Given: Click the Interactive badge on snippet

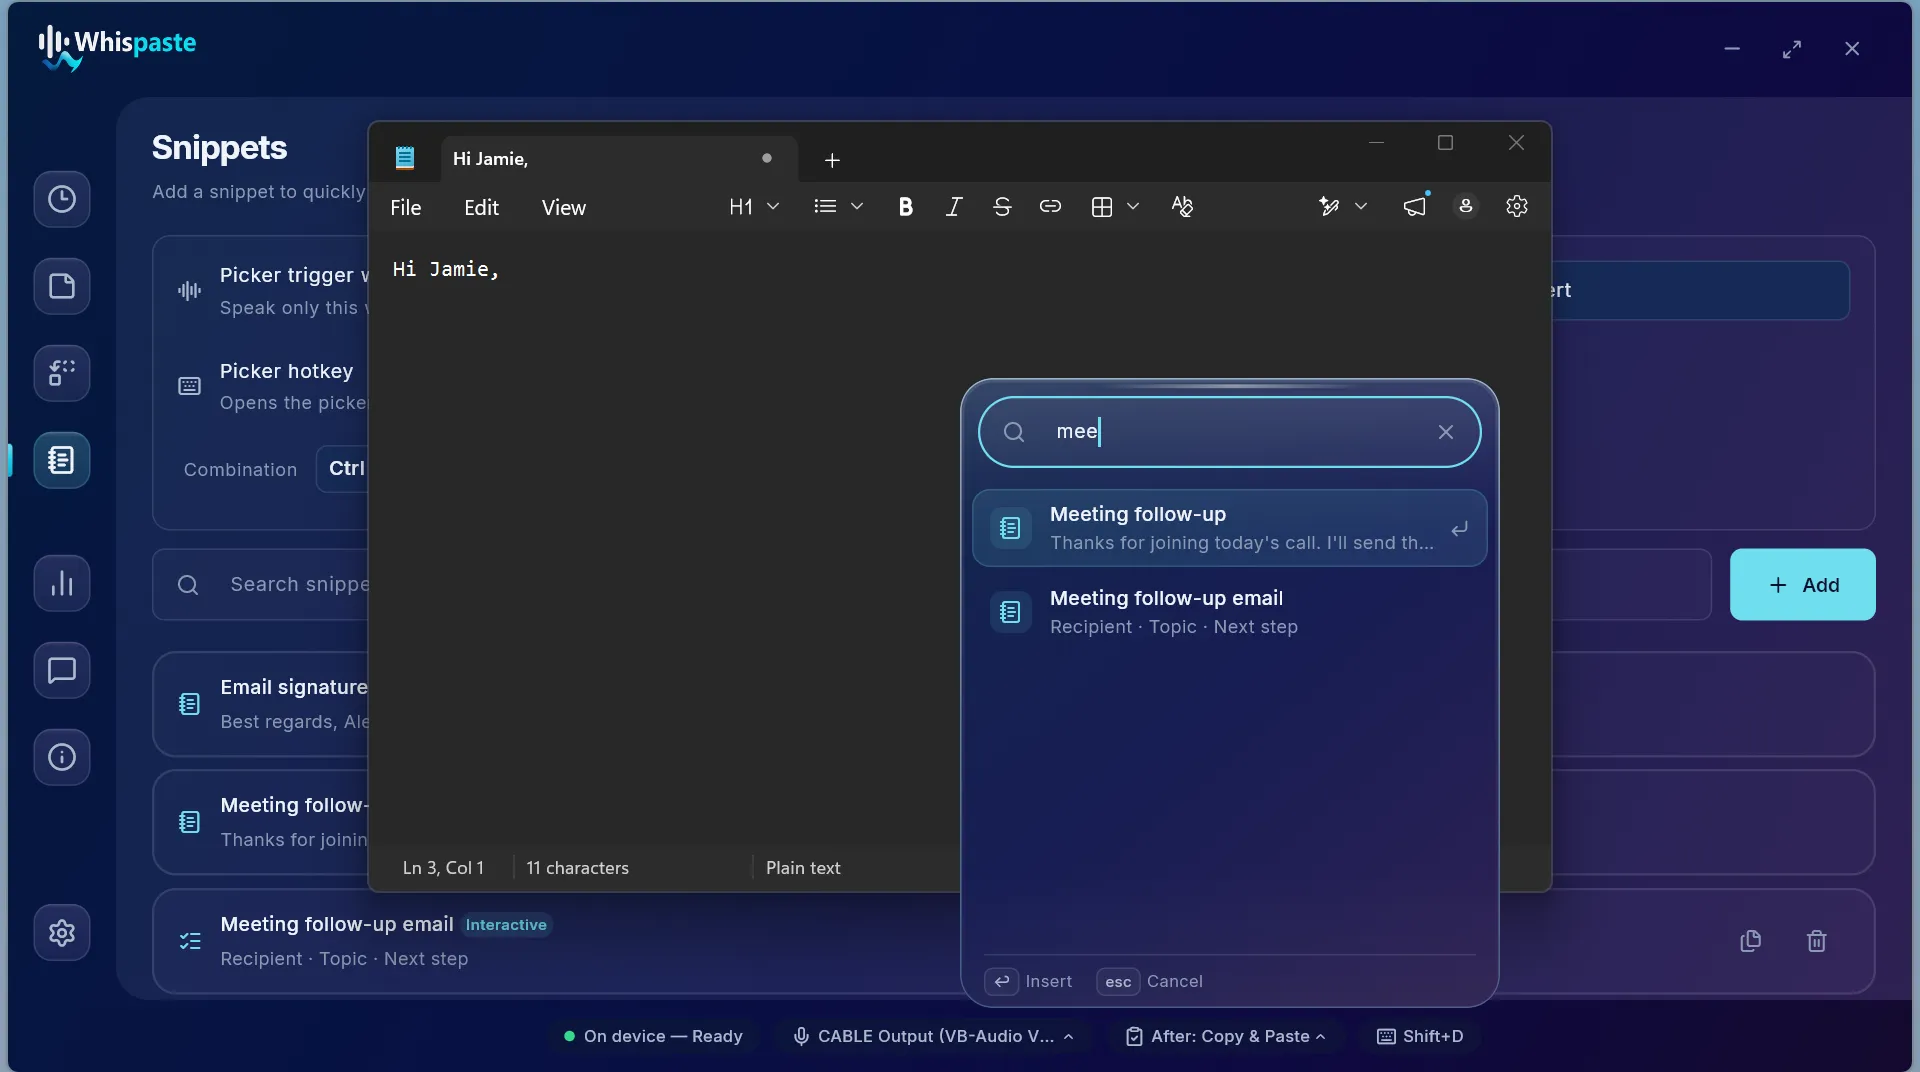Looking at the screenshot, I should tap(506, 925).
